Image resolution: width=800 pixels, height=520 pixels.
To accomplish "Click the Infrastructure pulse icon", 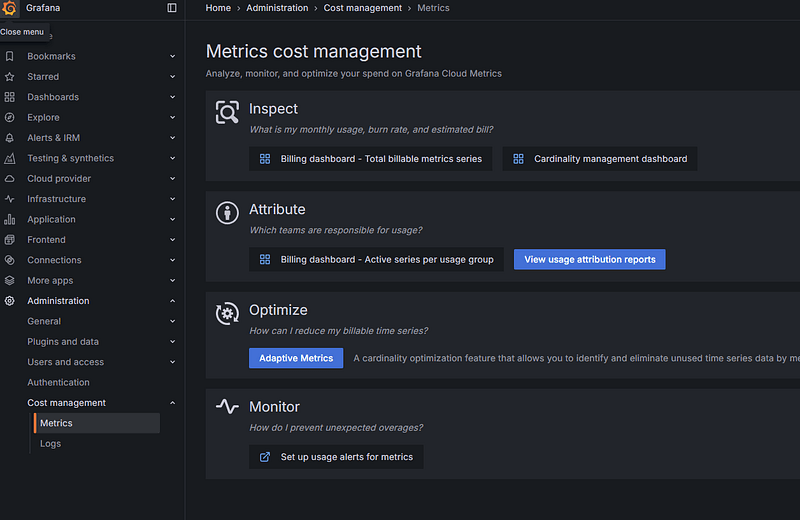I will tap(9, 199).
